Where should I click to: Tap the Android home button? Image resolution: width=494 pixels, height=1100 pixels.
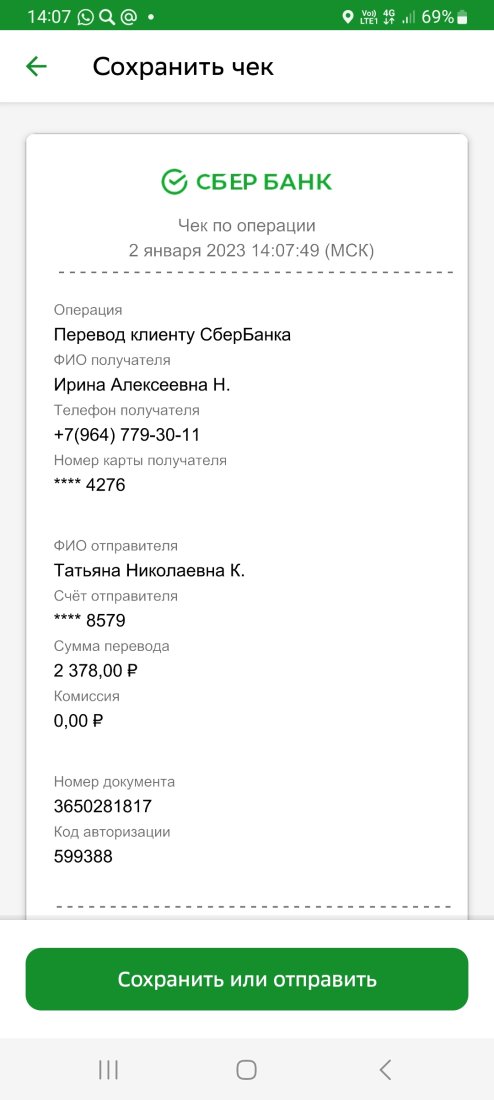pos(246,1069)
